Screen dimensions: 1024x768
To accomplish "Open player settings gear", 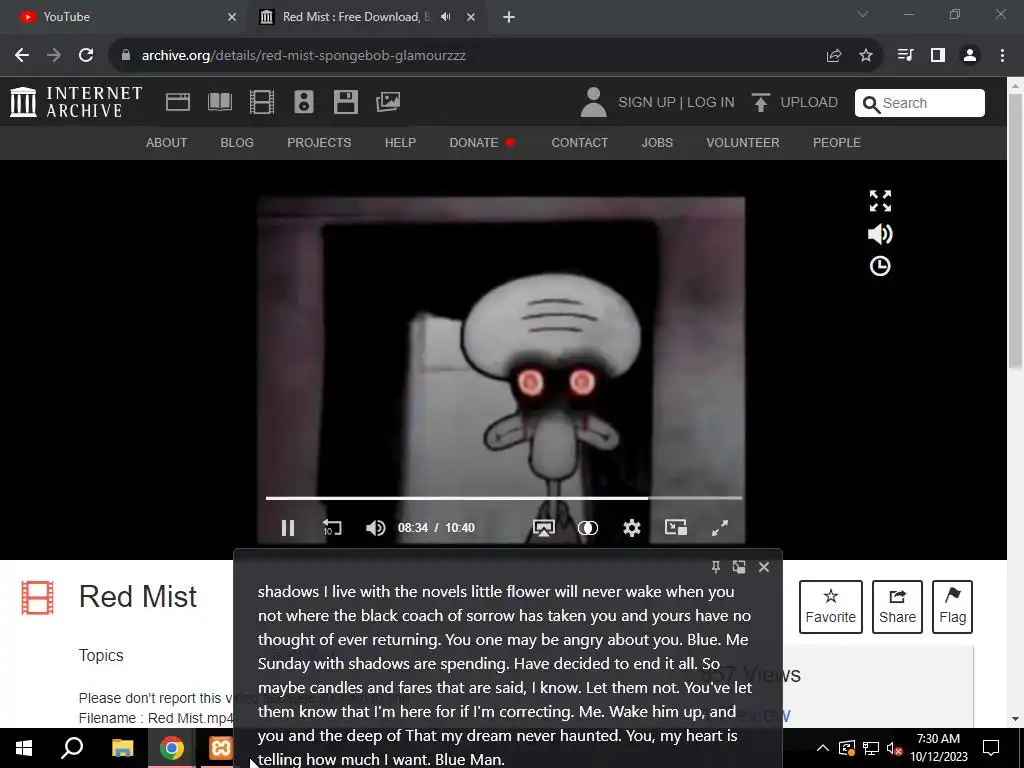I will click(x=632, y=528).
